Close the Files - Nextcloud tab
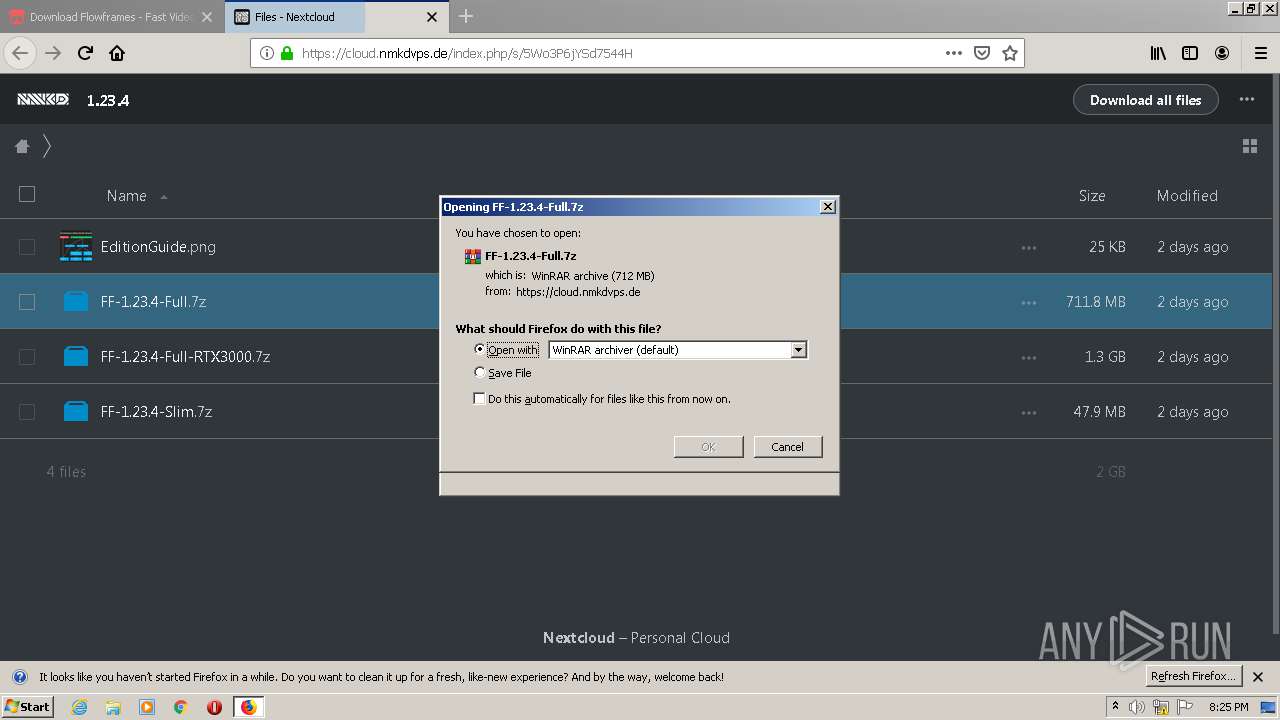Viewport: 1280px width, 720px height. [432, 17]
